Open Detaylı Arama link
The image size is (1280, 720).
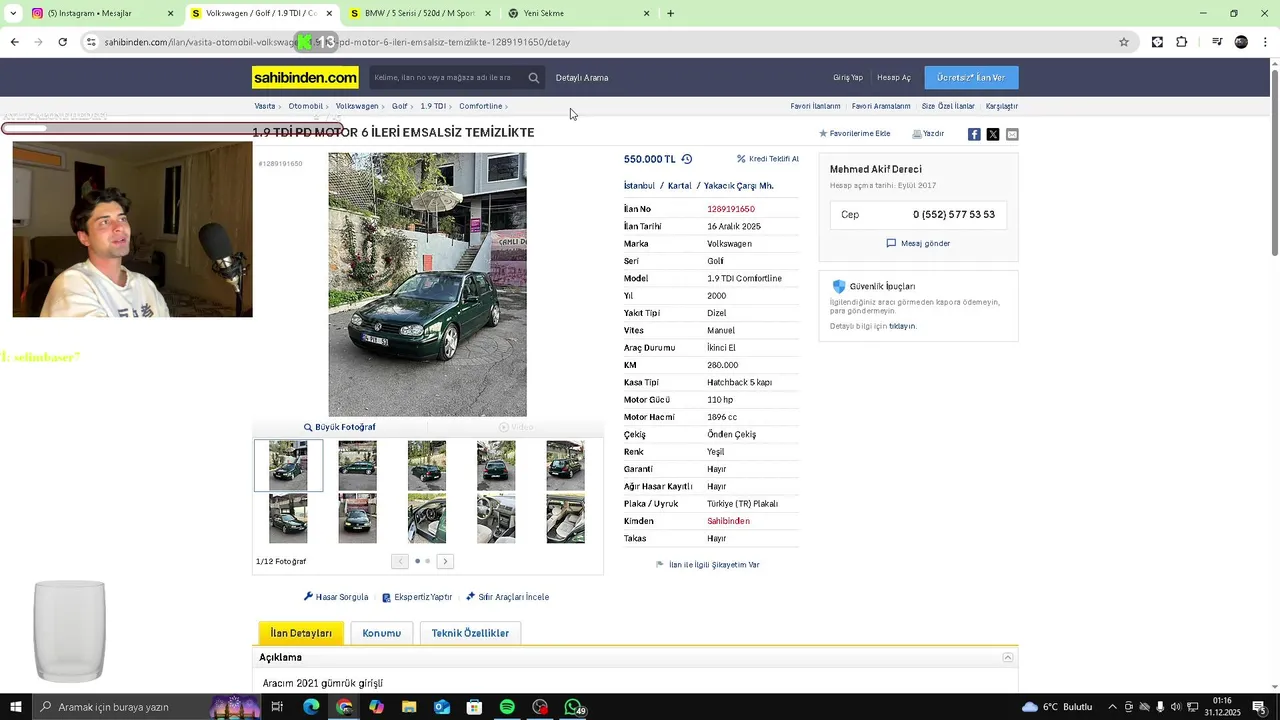tap(582, 77)
